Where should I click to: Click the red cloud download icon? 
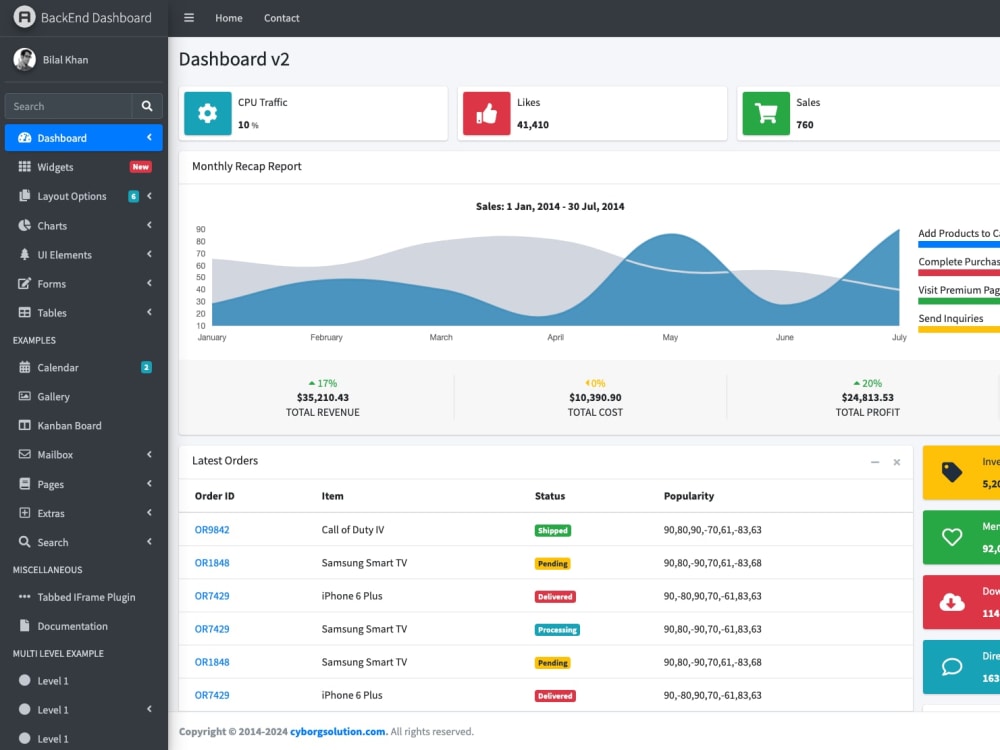coord(952,602)
